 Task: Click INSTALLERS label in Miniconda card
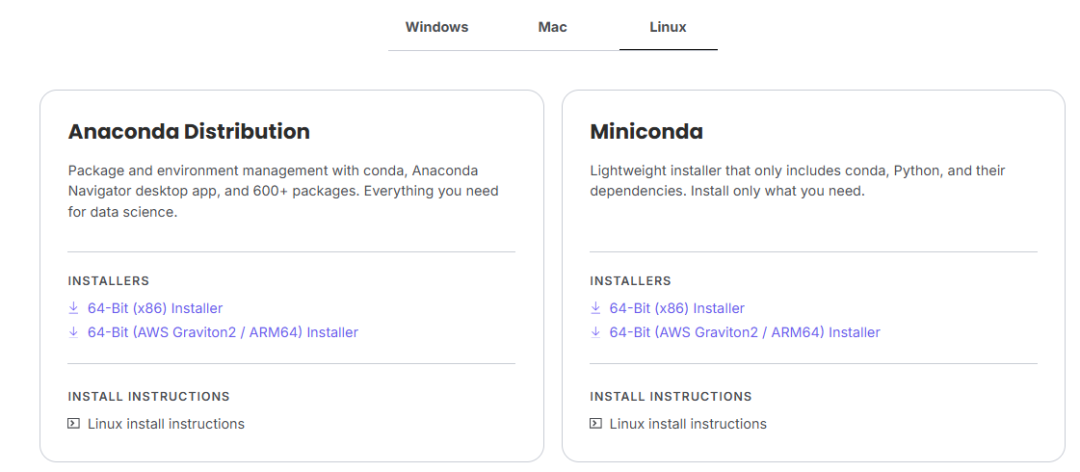coord(631,281)
